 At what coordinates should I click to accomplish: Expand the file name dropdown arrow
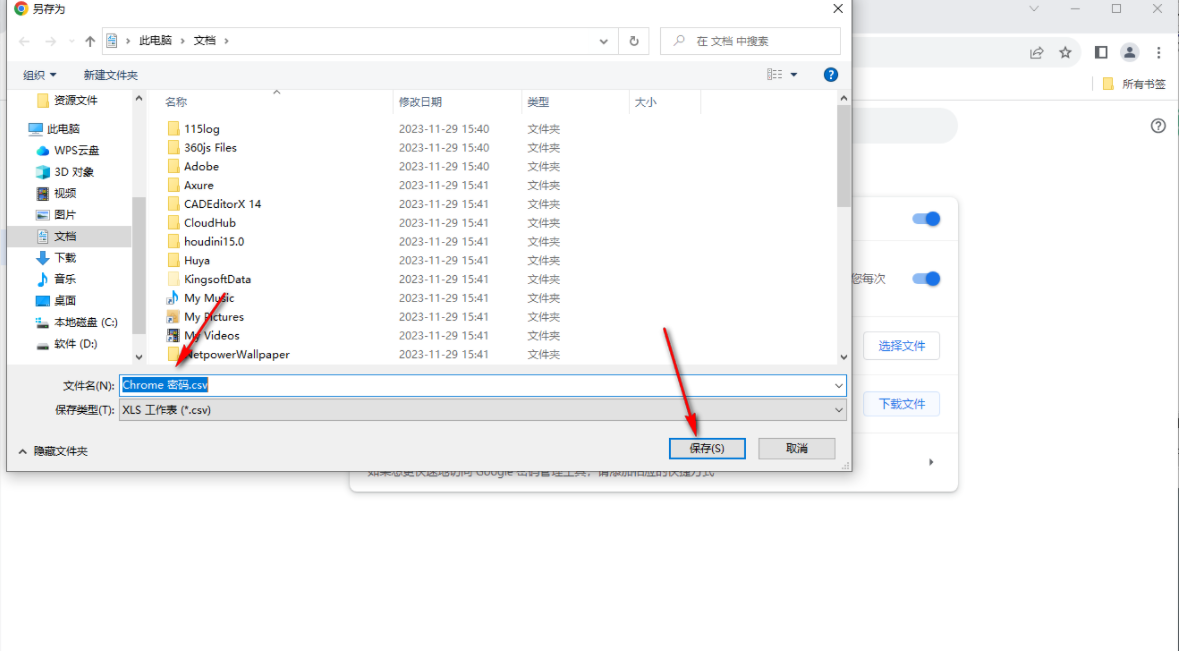pos(838,386)
